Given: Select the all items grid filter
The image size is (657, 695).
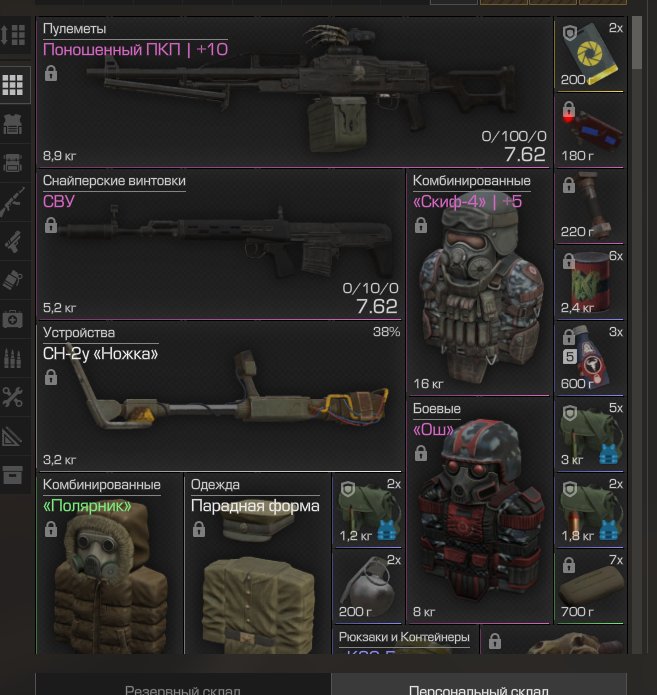Looking at the screenshot, I should point(13,85).
